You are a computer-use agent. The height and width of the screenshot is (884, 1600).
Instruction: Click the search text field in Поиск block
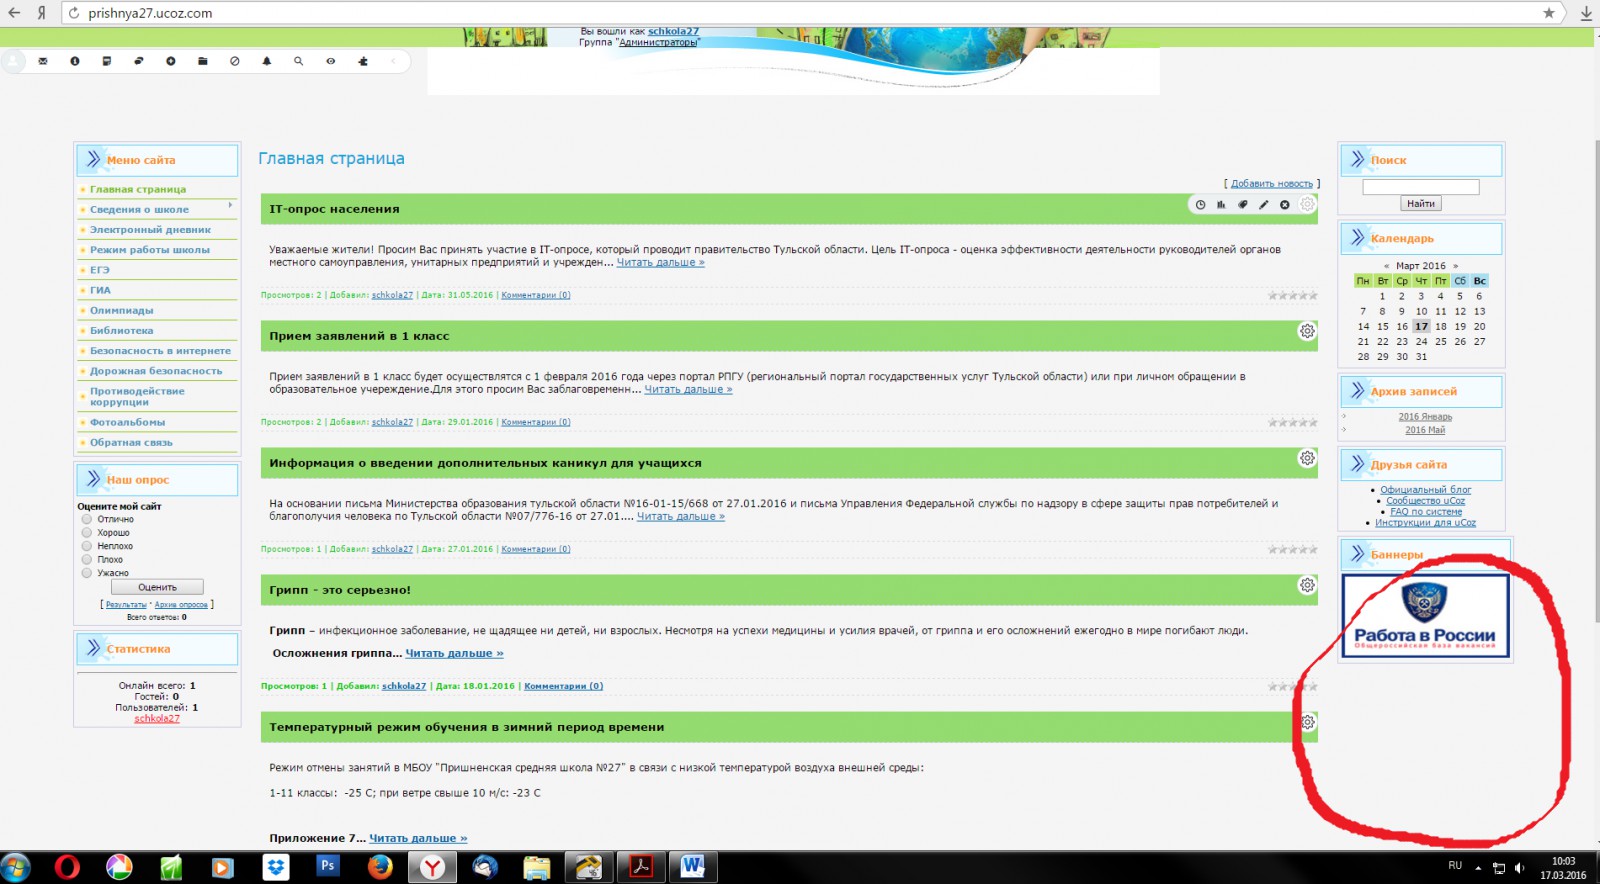coord(1420,187)
